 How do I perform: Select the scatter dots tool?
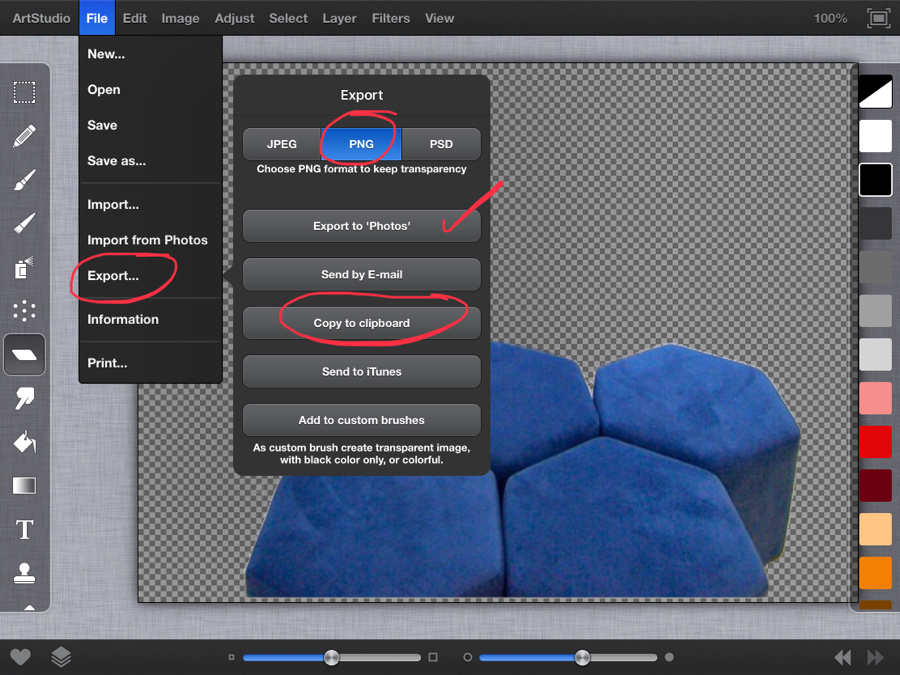pos(24,311)
